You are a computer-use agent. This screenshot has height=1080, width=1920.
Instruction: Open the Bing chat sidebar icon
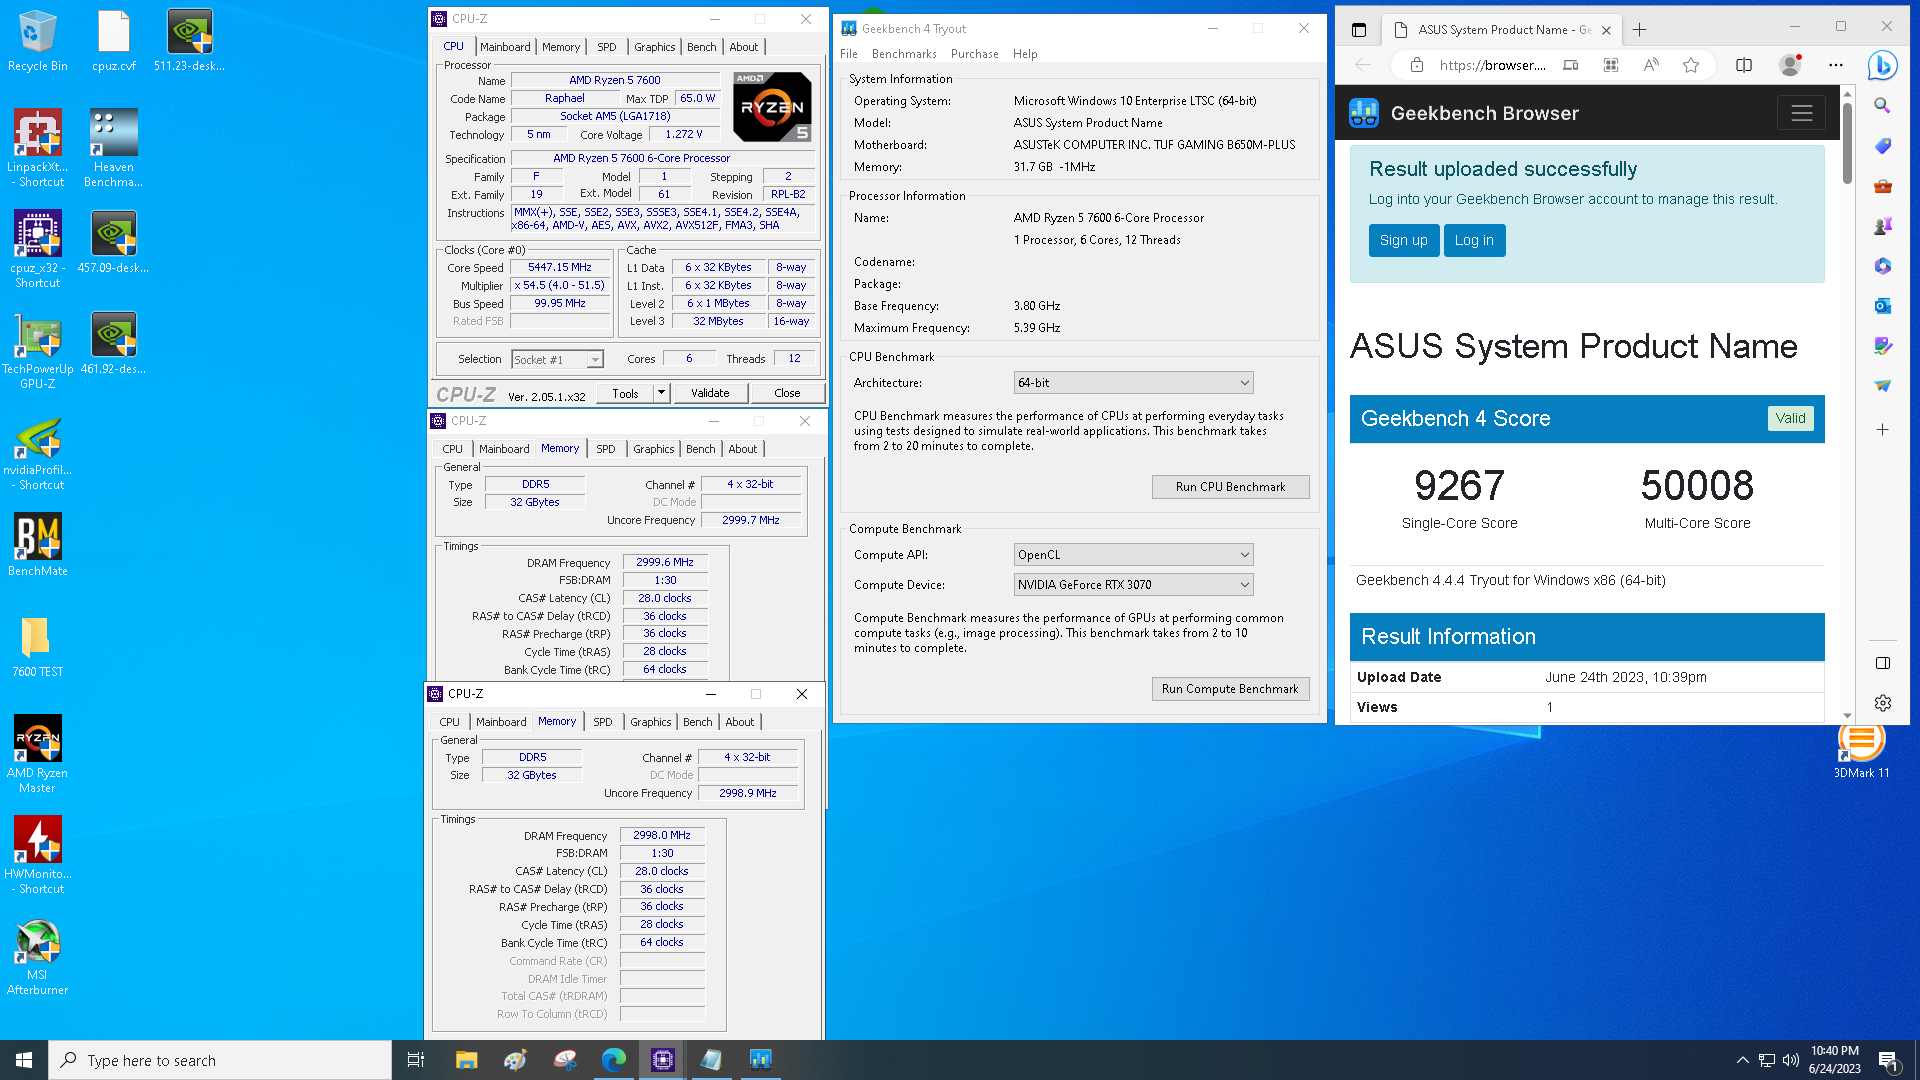pos(1883,65)
